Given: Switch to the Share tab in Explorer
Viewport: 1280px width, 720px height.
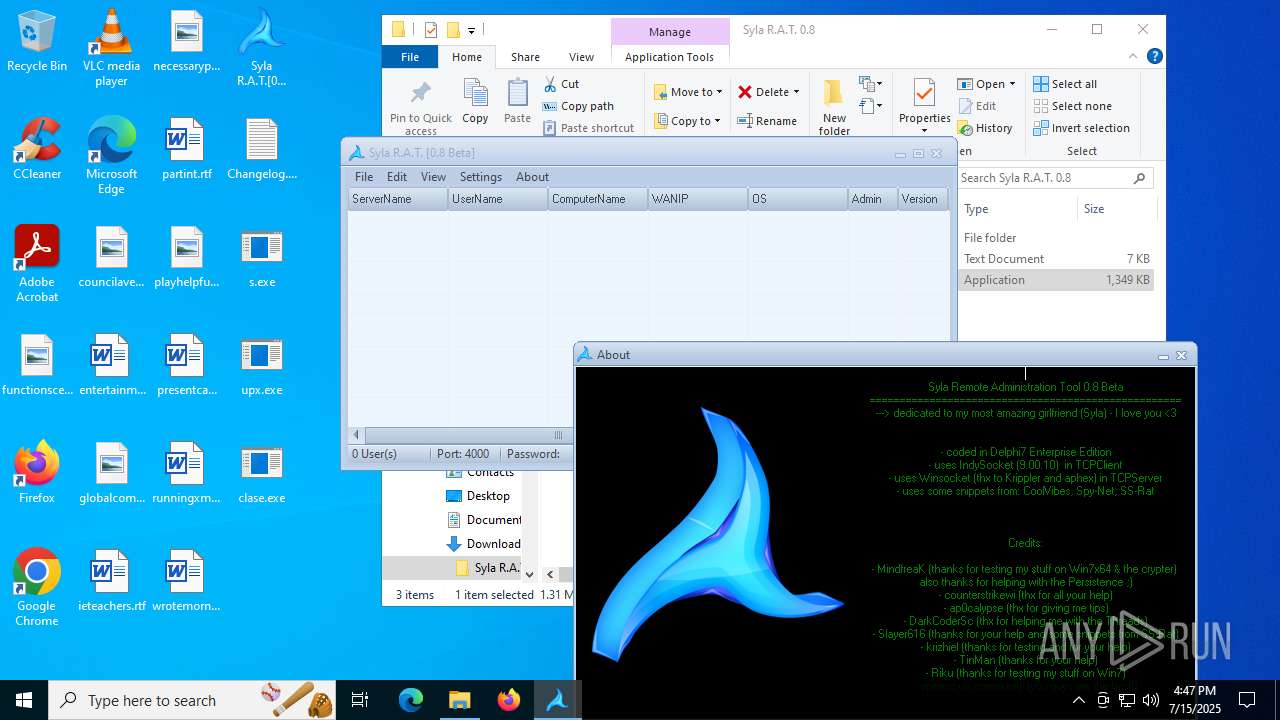Looking at the screenshot, I should 525,57.
